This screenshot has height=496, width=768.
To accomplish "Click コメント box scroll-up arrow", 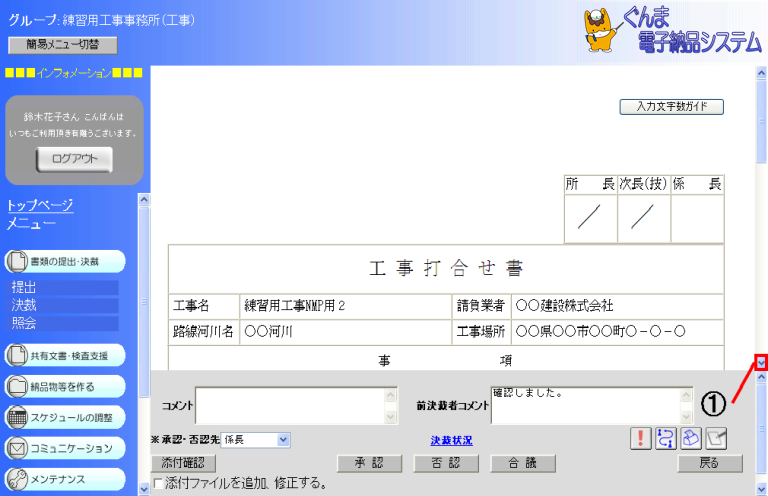I will coord(390,395).
